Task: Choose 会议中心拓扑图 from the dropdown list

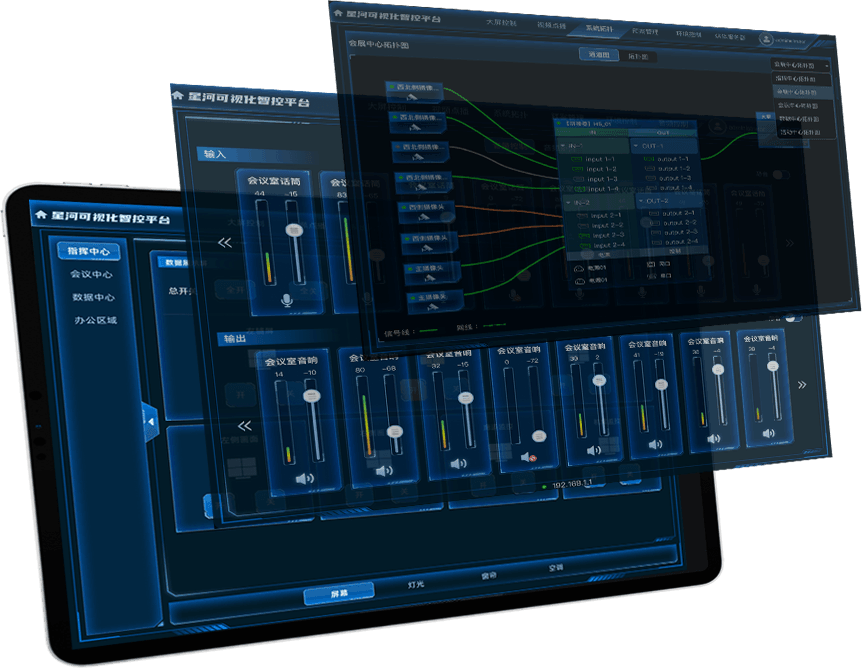Action: click(x=804, y=105)
